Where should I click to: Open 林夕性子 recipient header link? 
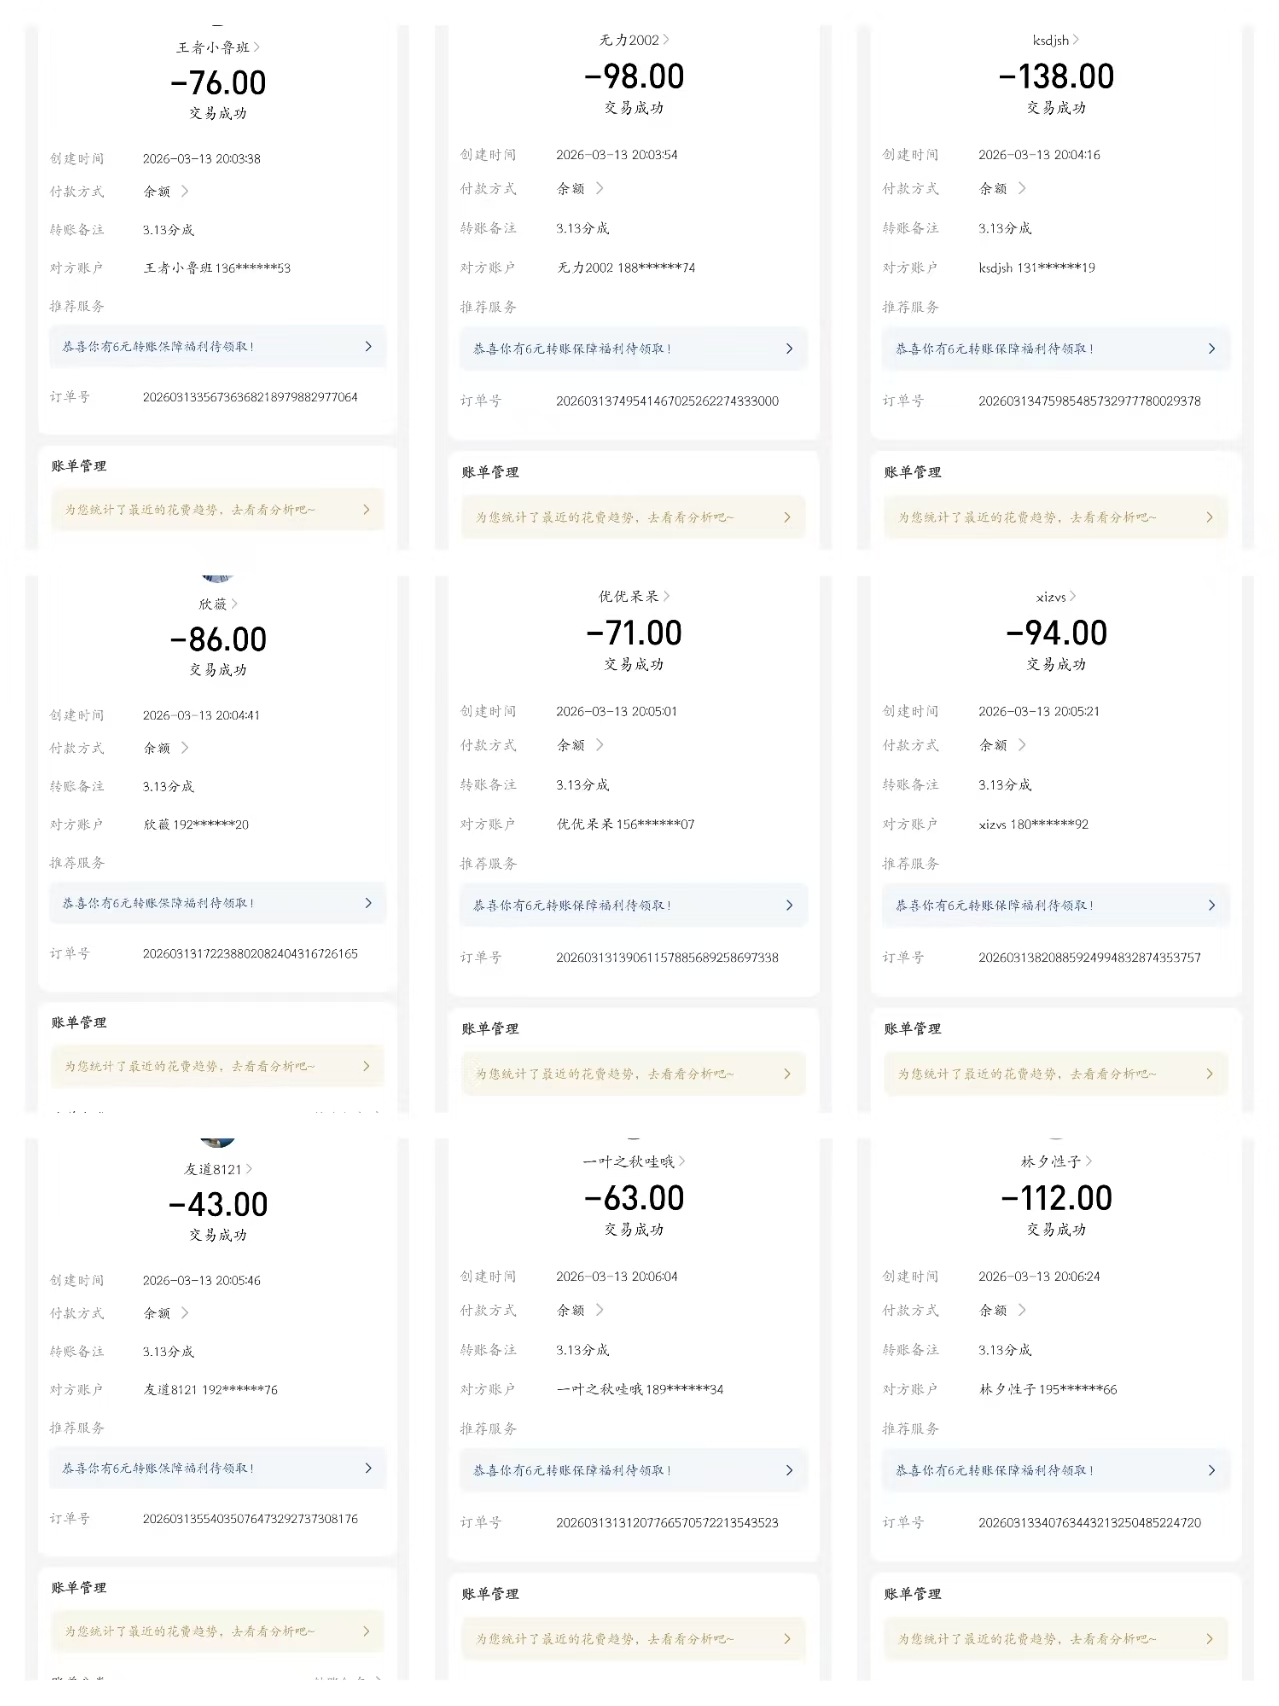click(x=1056, y=1162)
